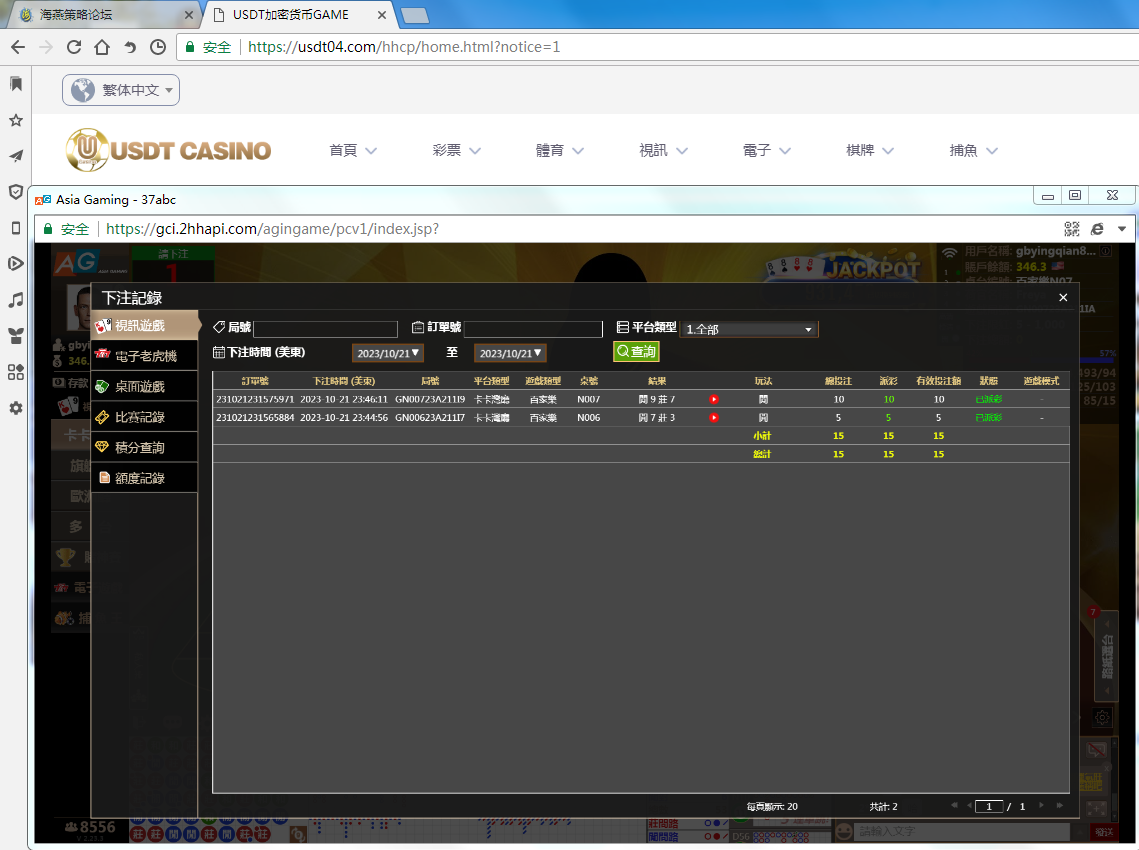Close the USDT加密货币GAME tab
The image size is (1139, 850).
(382, 15)
